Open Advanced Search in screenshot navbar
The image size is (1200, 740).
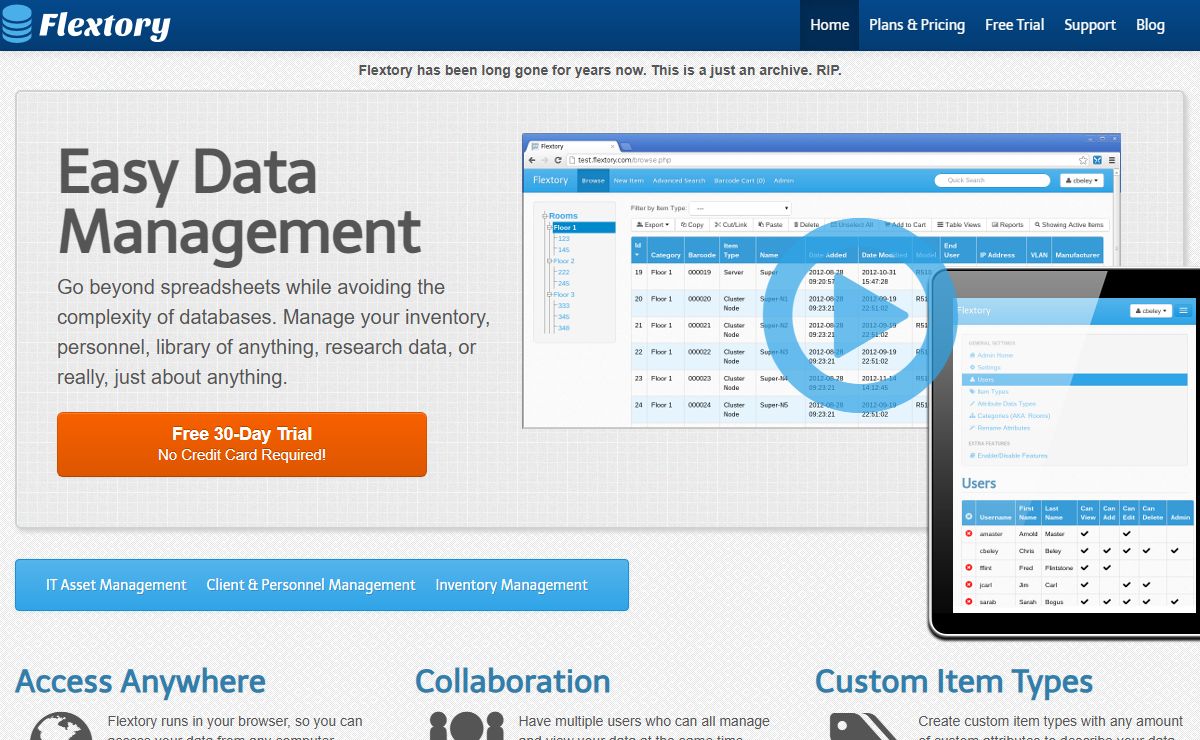point(679,181)
